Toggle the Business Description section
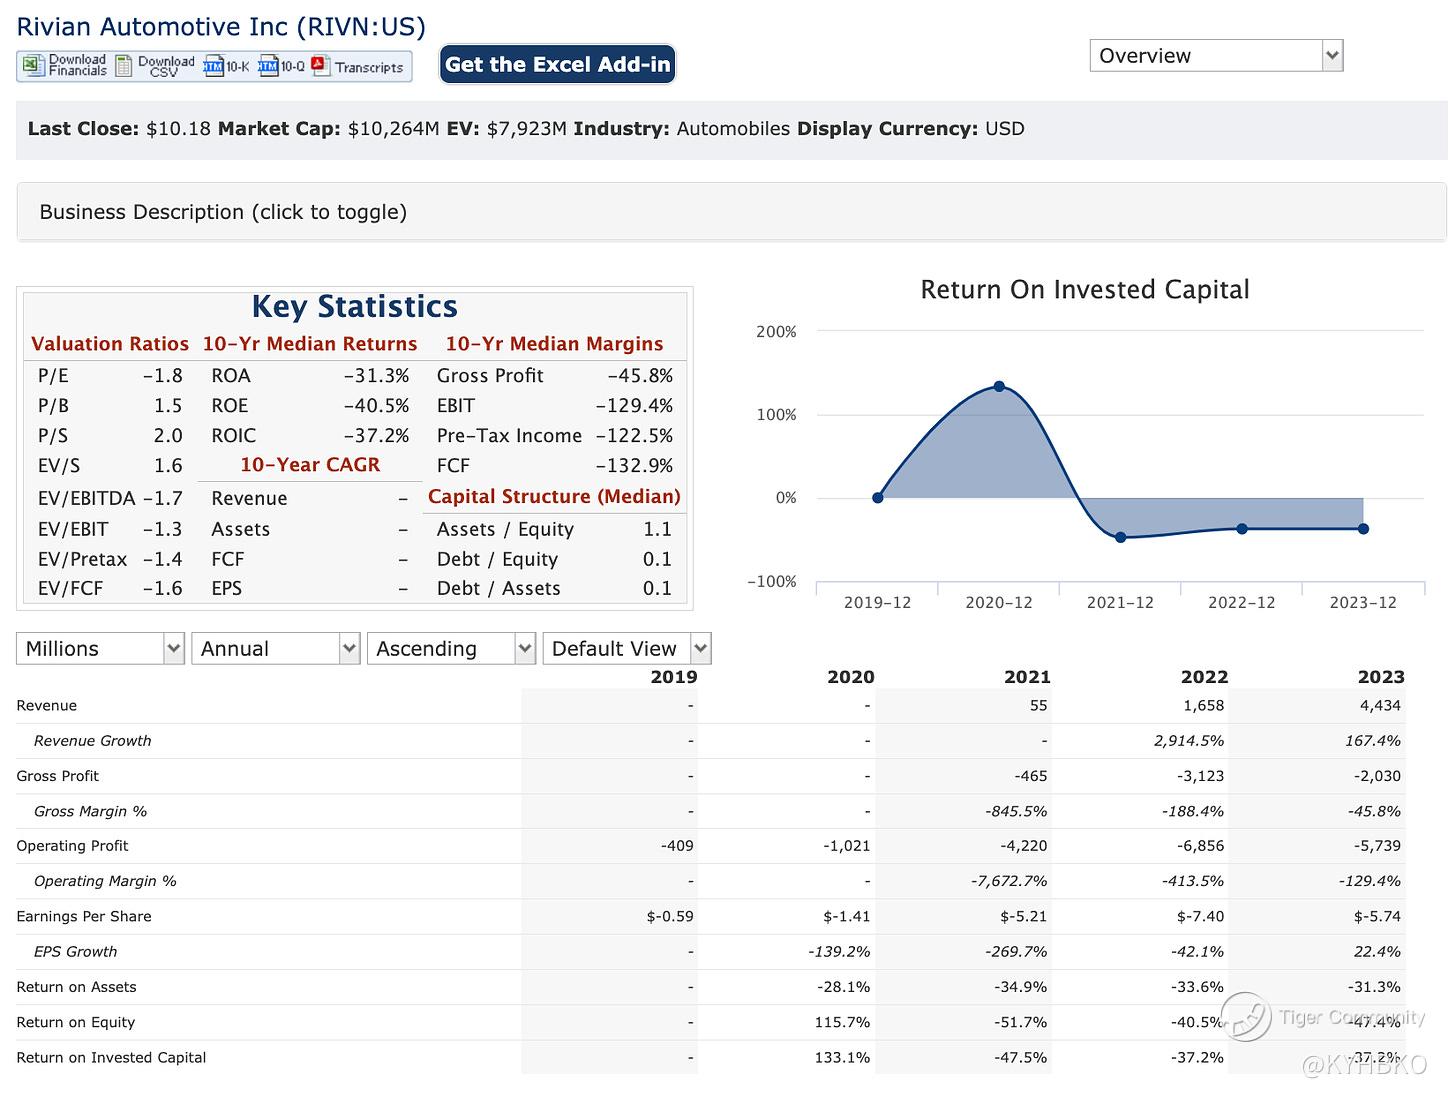The image size is (1456, 1098). point(223,212)
